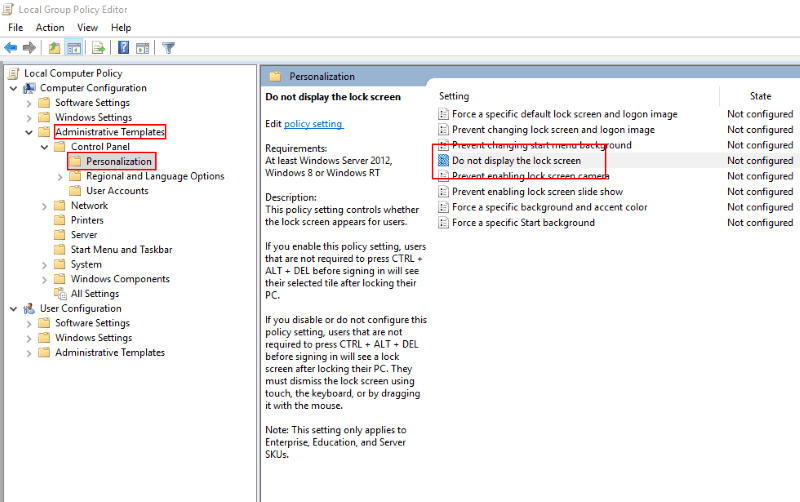The height and width of the screenshot is (502, 800).
Task: Sort by the Setting column header
Action: pos(454,96)
